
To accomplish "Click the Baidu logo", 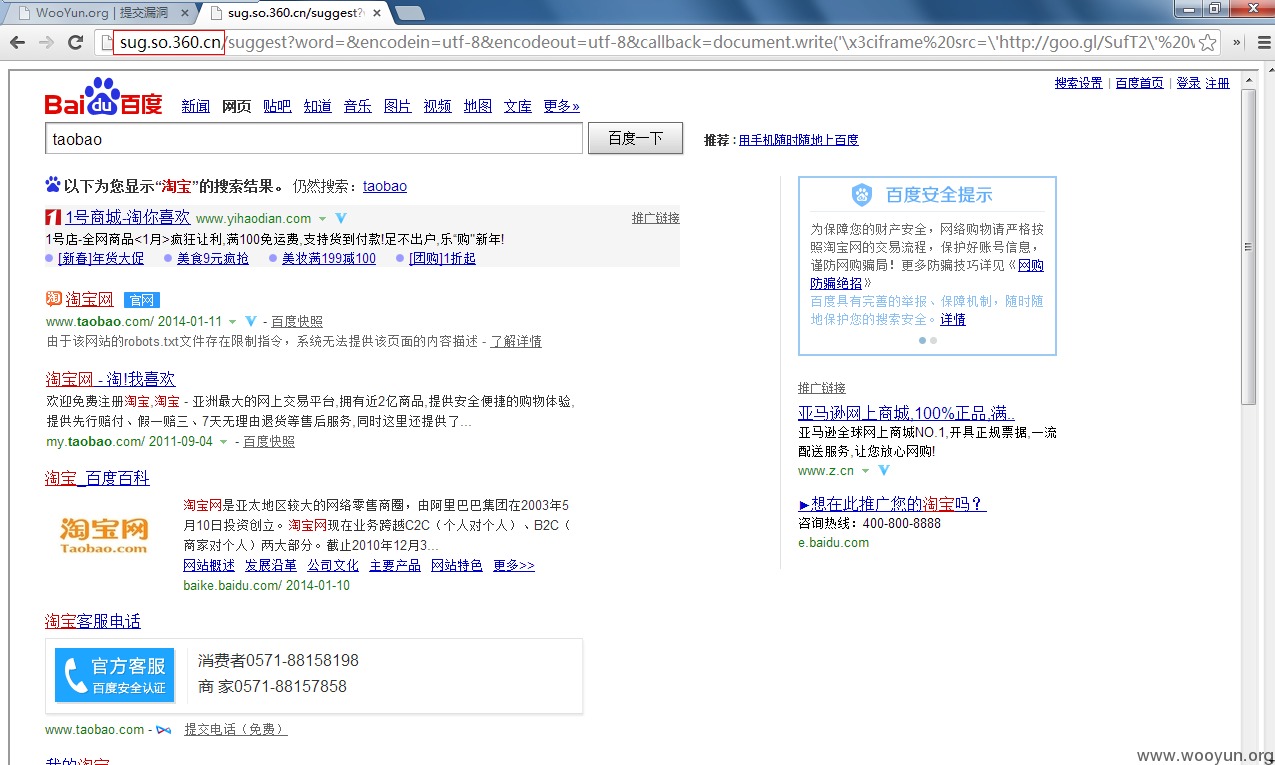I will point(103,97).
